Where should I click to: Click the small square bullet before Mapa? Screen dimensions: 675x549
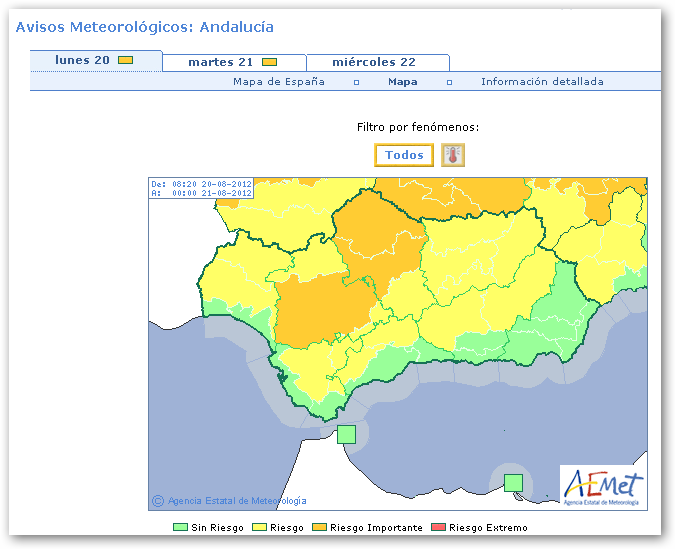click(x=356, y=83)
